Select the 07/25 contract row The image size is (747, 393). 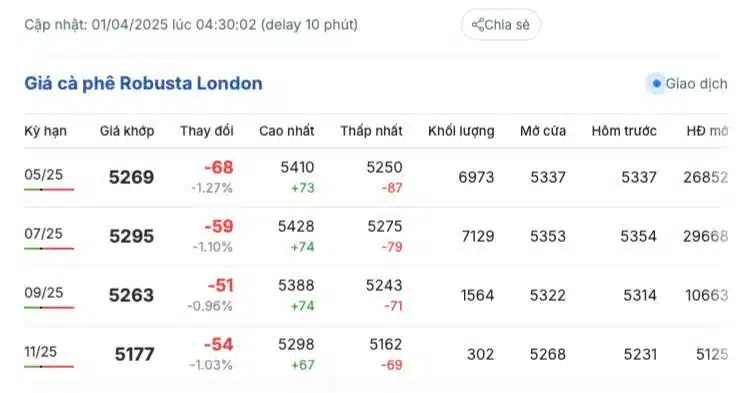376,237
